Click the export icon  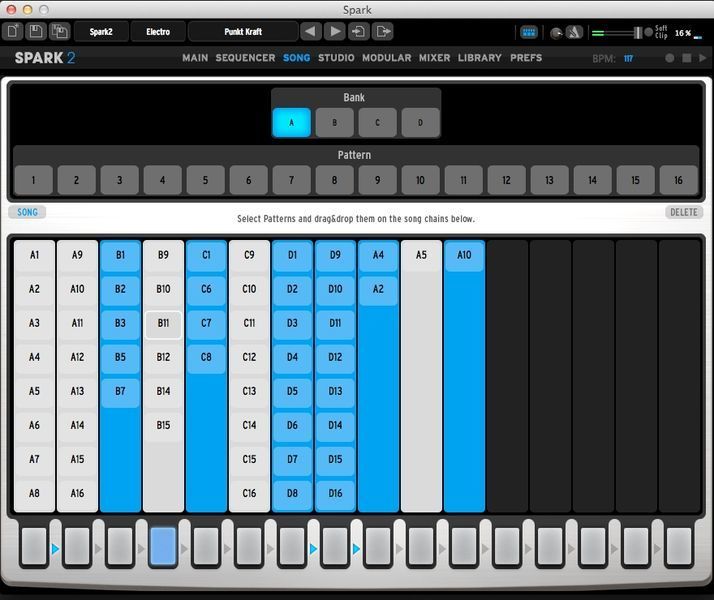click(383, 32)
